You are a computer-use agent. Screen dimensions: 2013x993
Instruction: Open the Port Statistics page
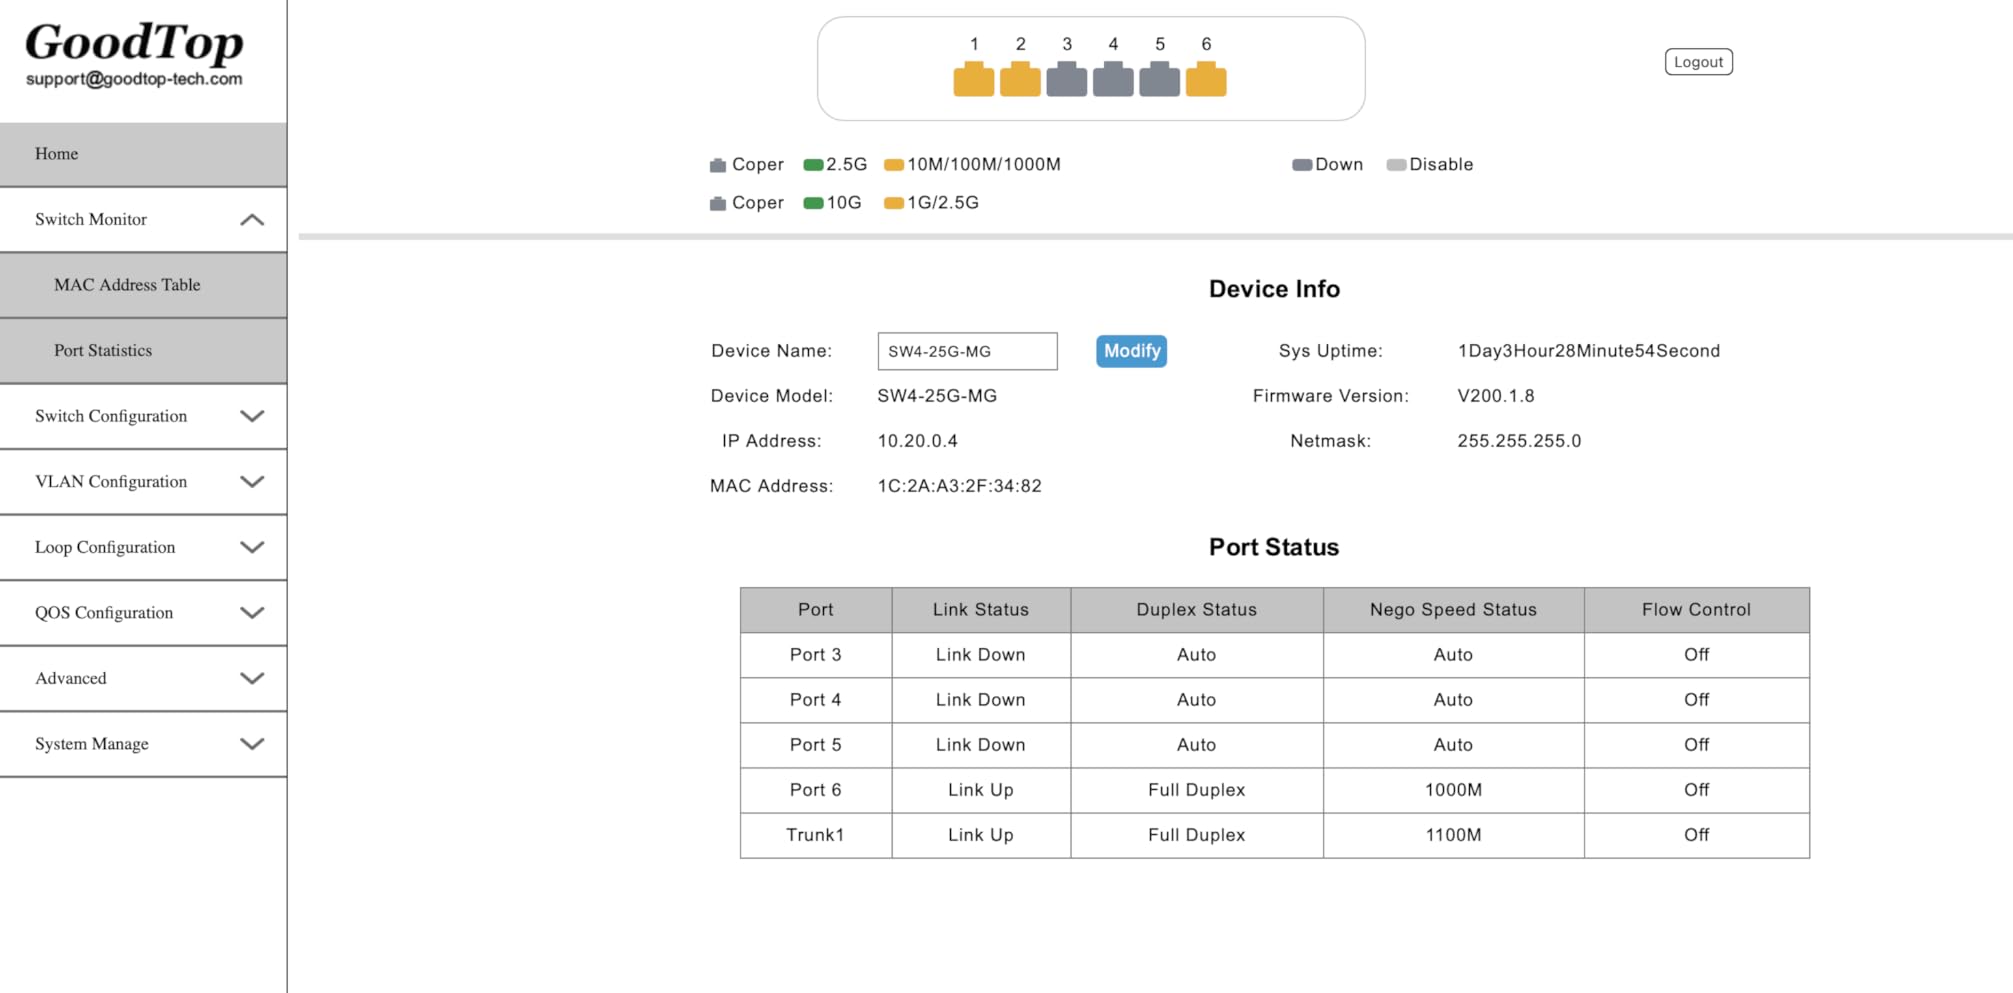(103, 351)
